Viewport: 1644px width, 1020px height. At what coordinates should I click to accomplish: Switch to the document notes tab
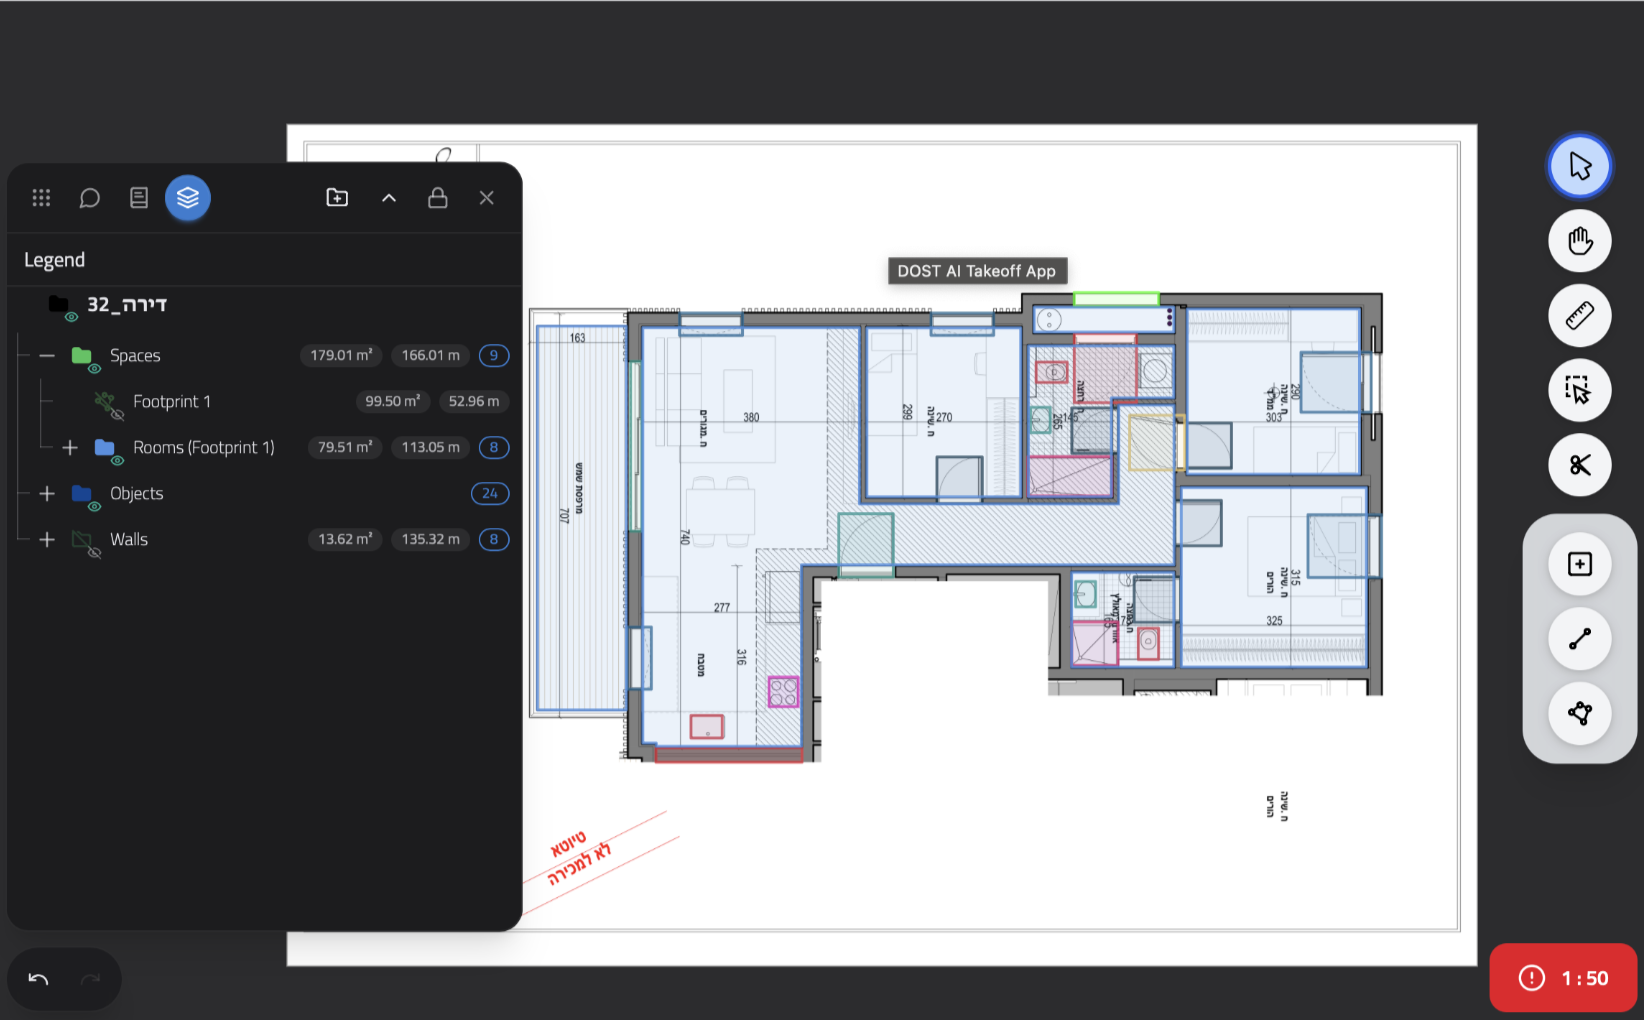click(x=139, y=198)
